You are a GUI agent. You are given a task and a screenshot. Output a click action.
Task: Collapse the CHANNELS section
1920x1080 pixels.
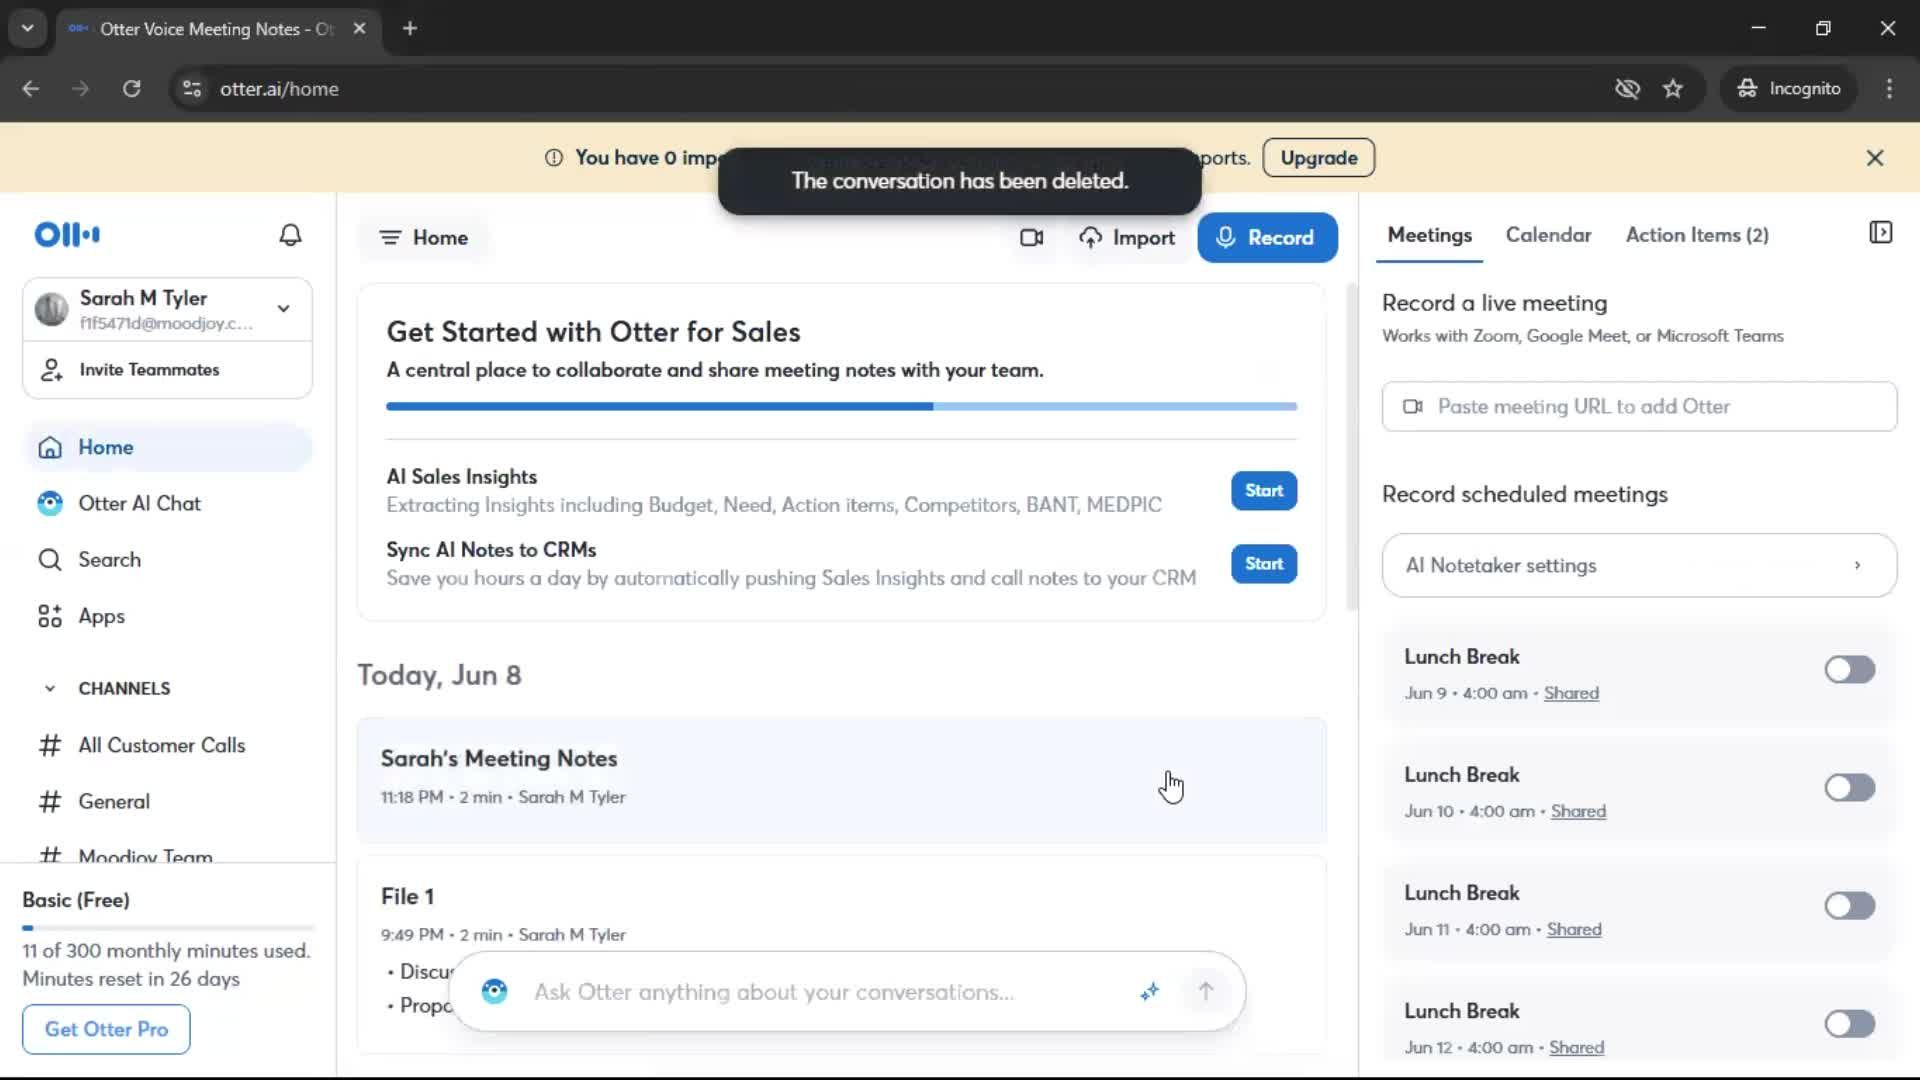[50, 688]
